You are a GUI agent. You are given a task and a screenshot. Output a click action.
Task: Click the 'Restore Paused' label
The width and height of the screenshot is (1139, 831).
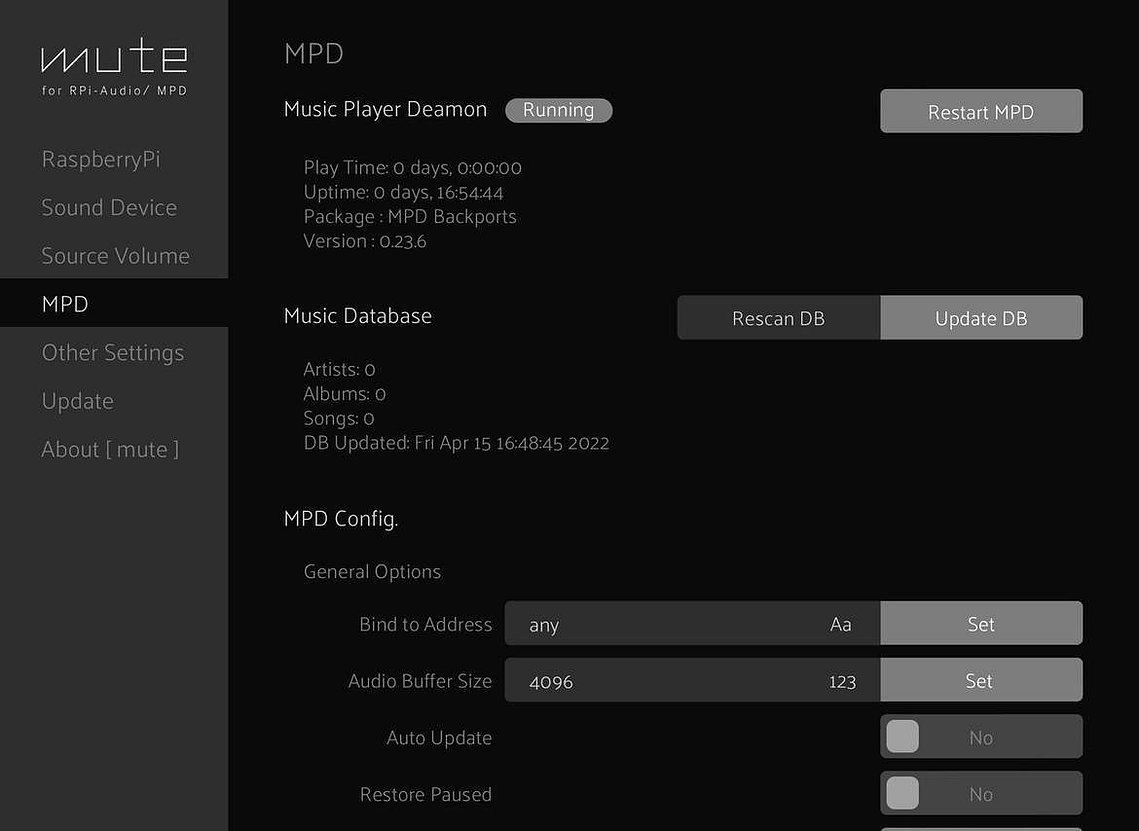[426, 794]
